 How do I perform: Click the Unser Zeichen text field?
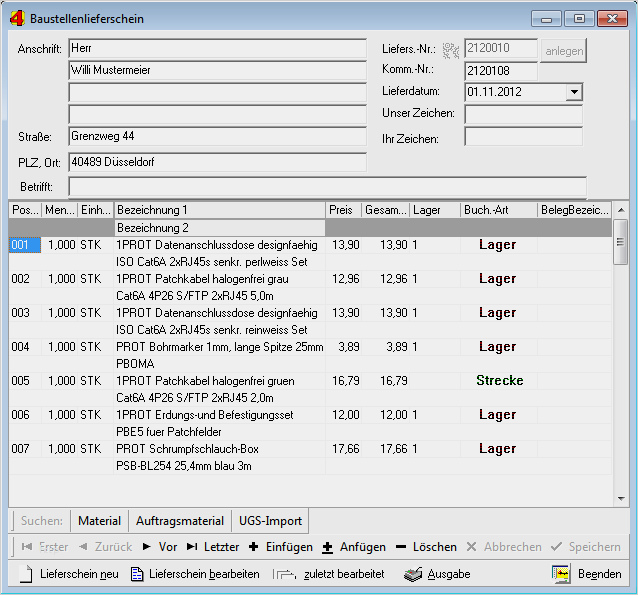coord(523,114)
